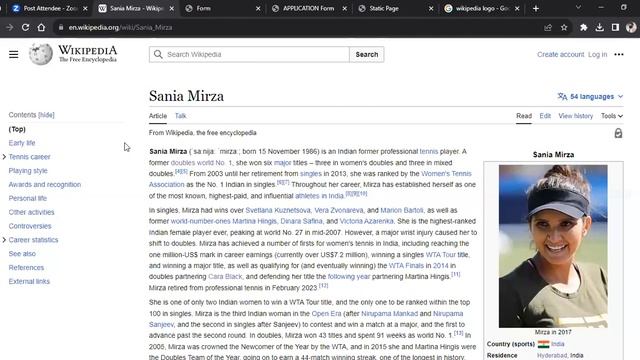Close the Post Attendee Zoom tab

pos(85,8)
